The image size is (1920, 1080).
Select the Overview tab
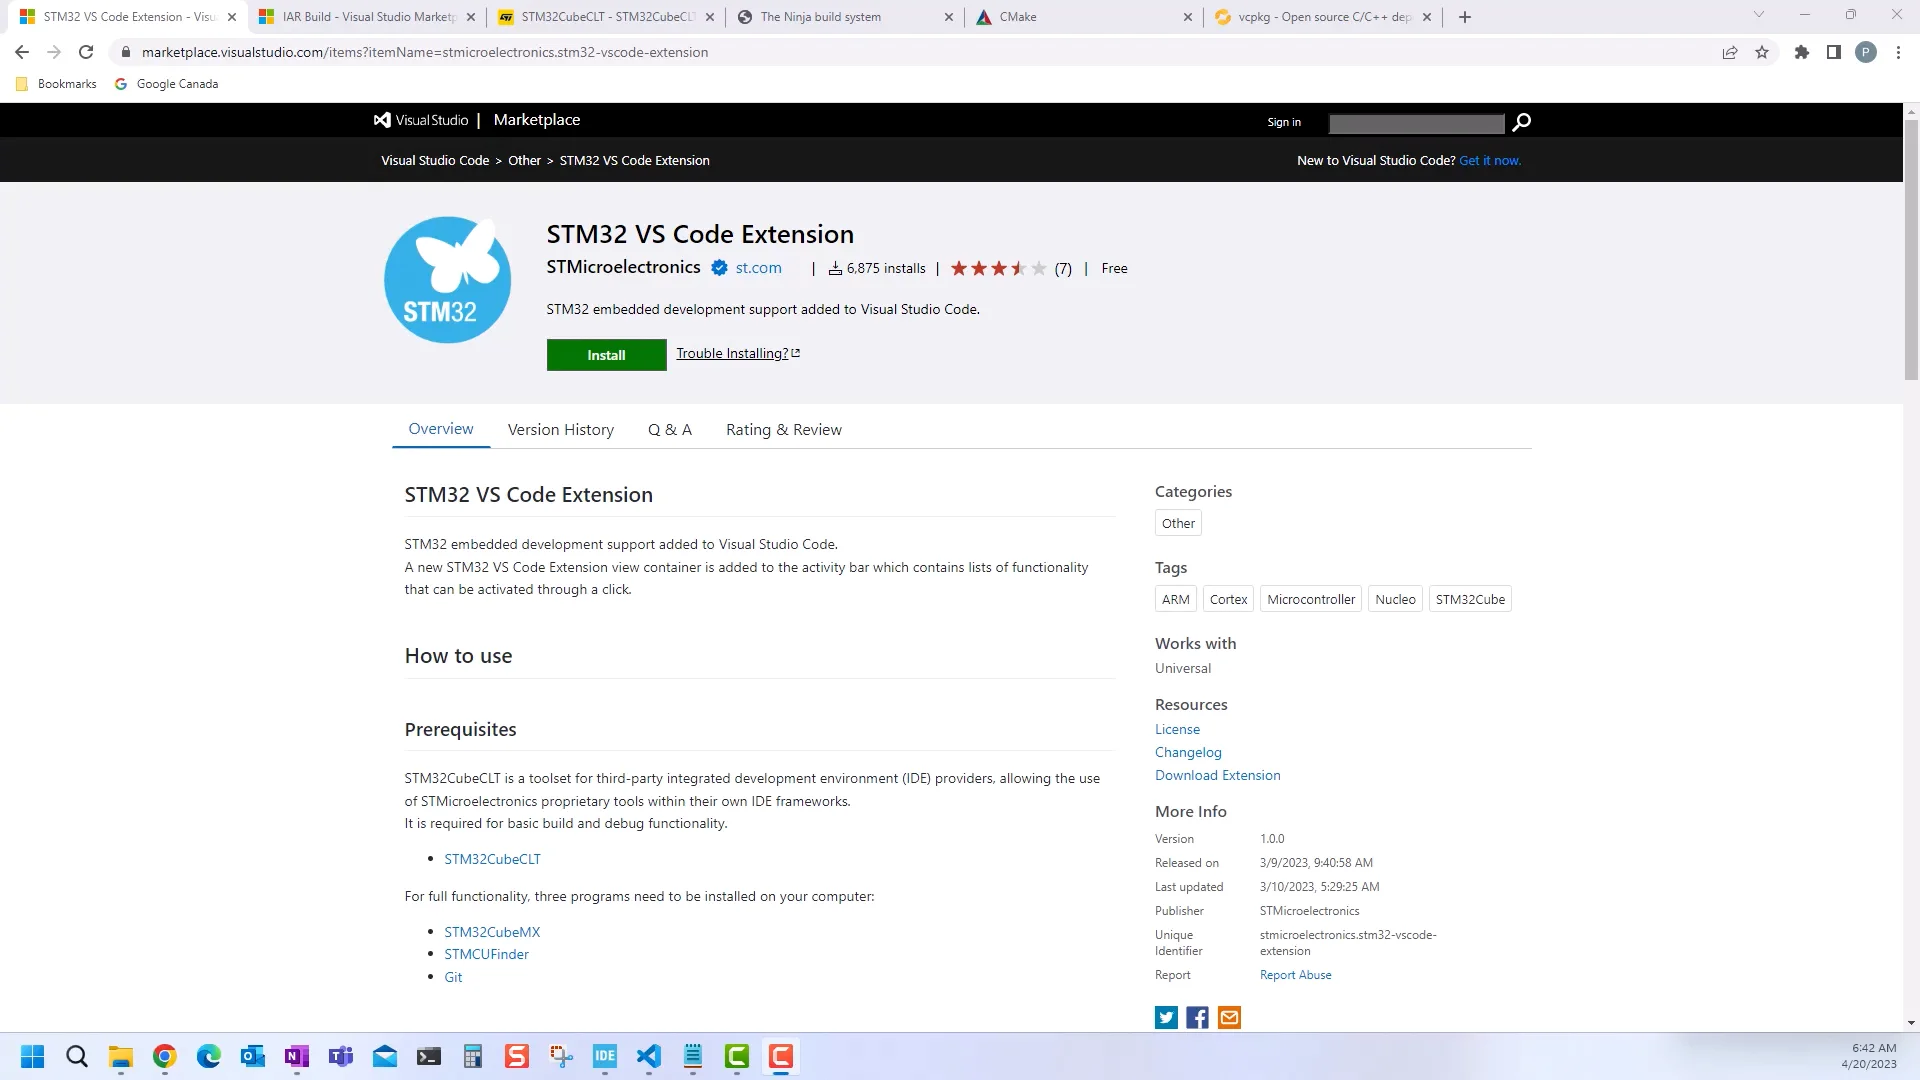pyautogui.click(x=441, y=429)
